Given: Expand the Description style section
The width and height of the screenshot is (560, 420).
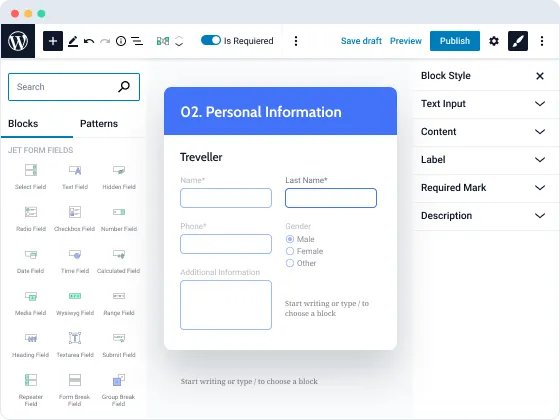Looking at the screenshot, I should click(x=483, y=216).
